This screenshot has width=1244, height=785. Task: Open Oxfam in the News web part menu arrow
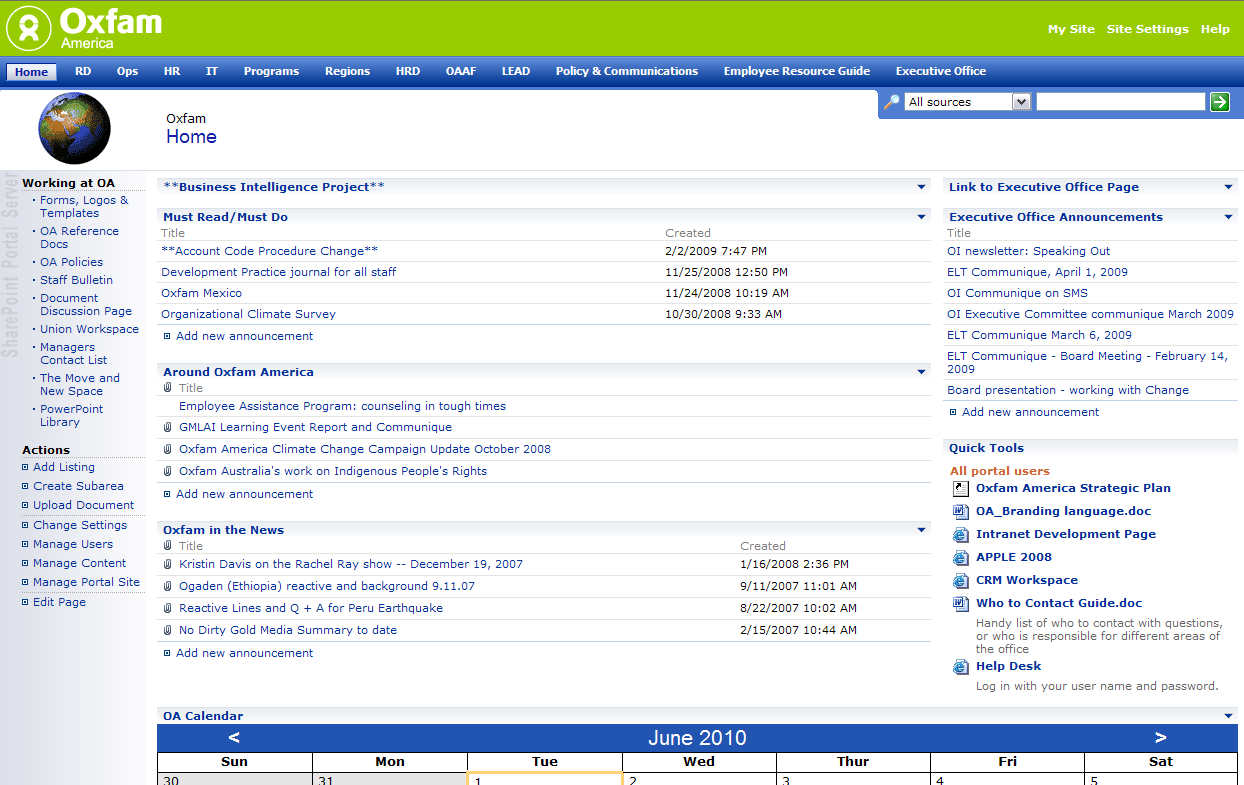point(922,530)
